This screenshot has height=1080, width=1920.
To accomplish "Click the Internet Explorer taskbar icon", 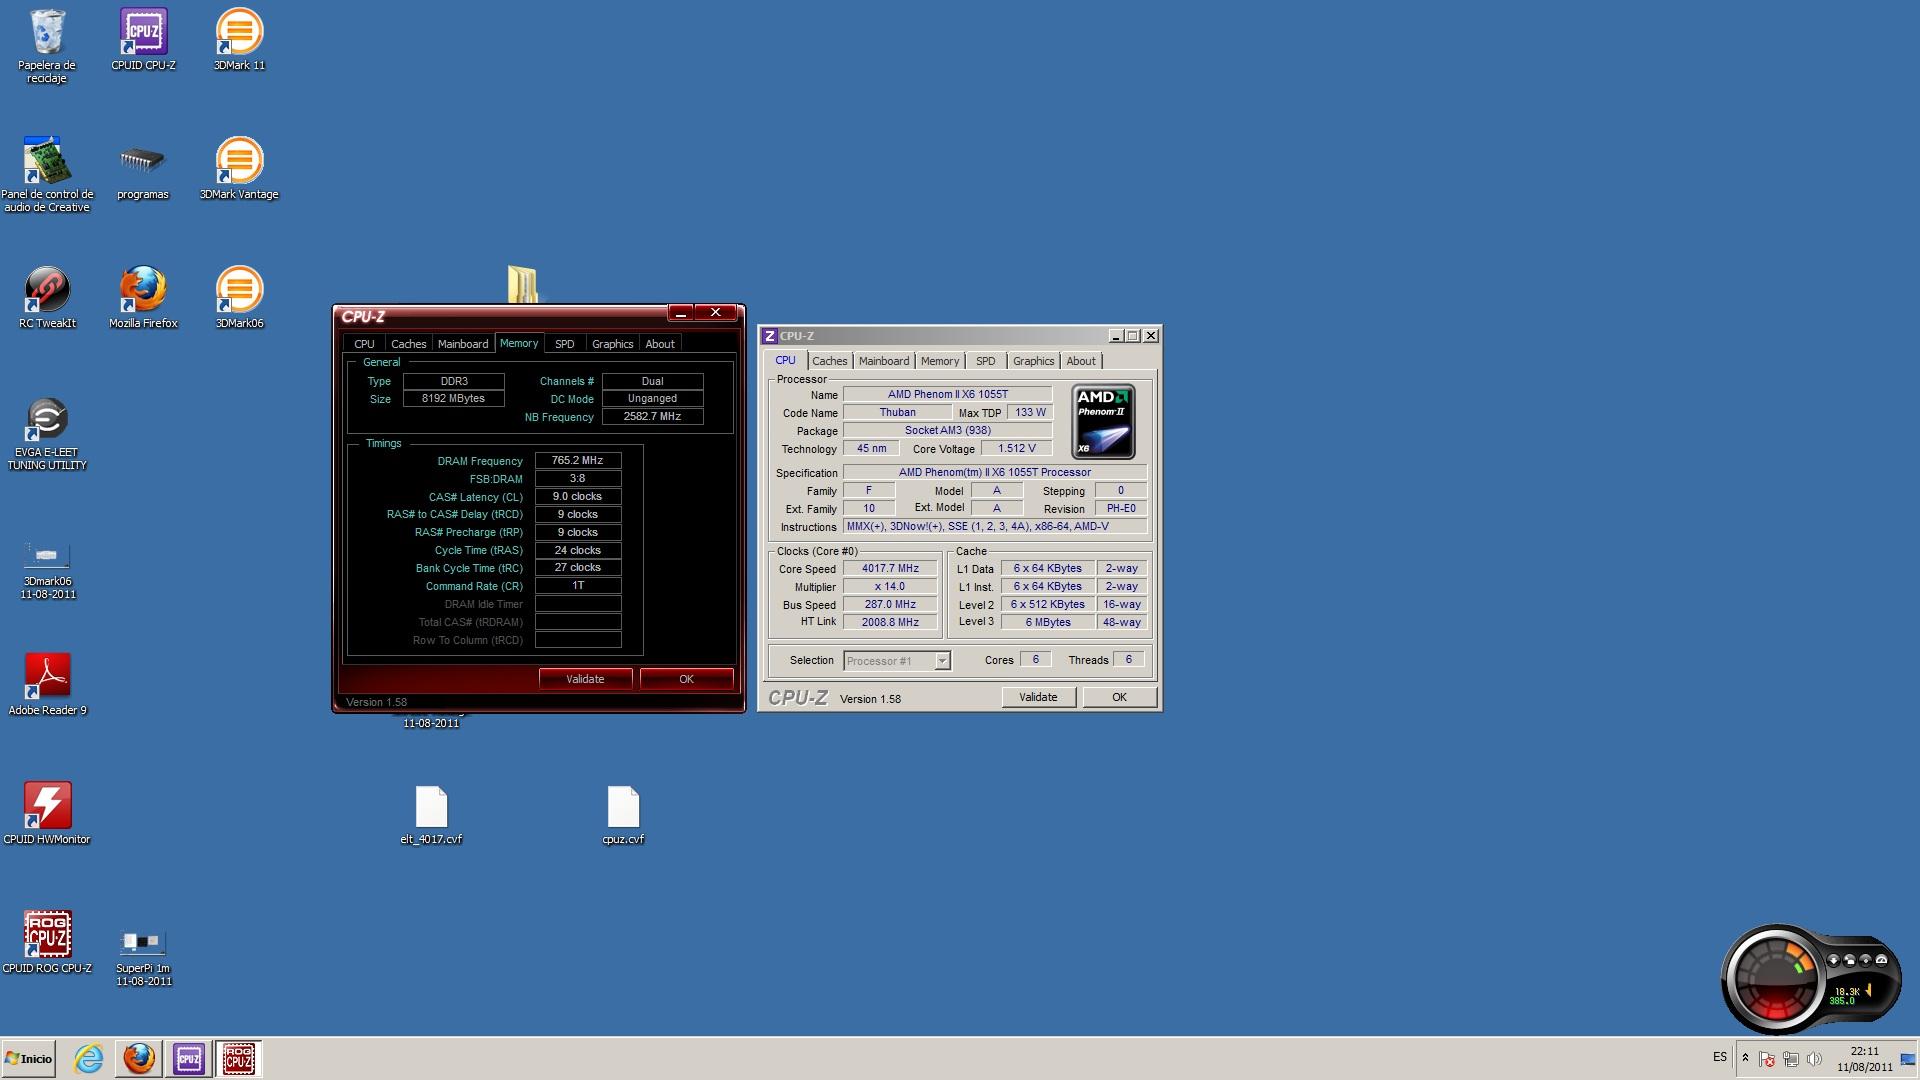I will 88,1058.
